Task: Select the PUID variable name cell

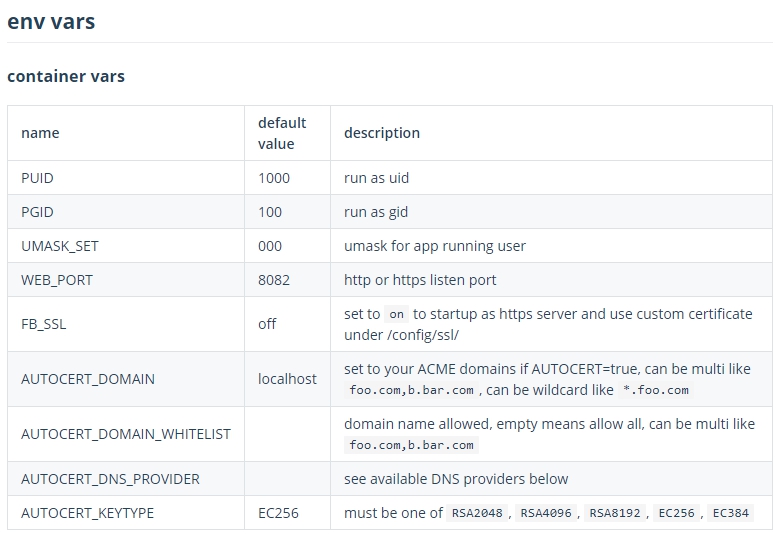Action: click(x=37, y=178)
